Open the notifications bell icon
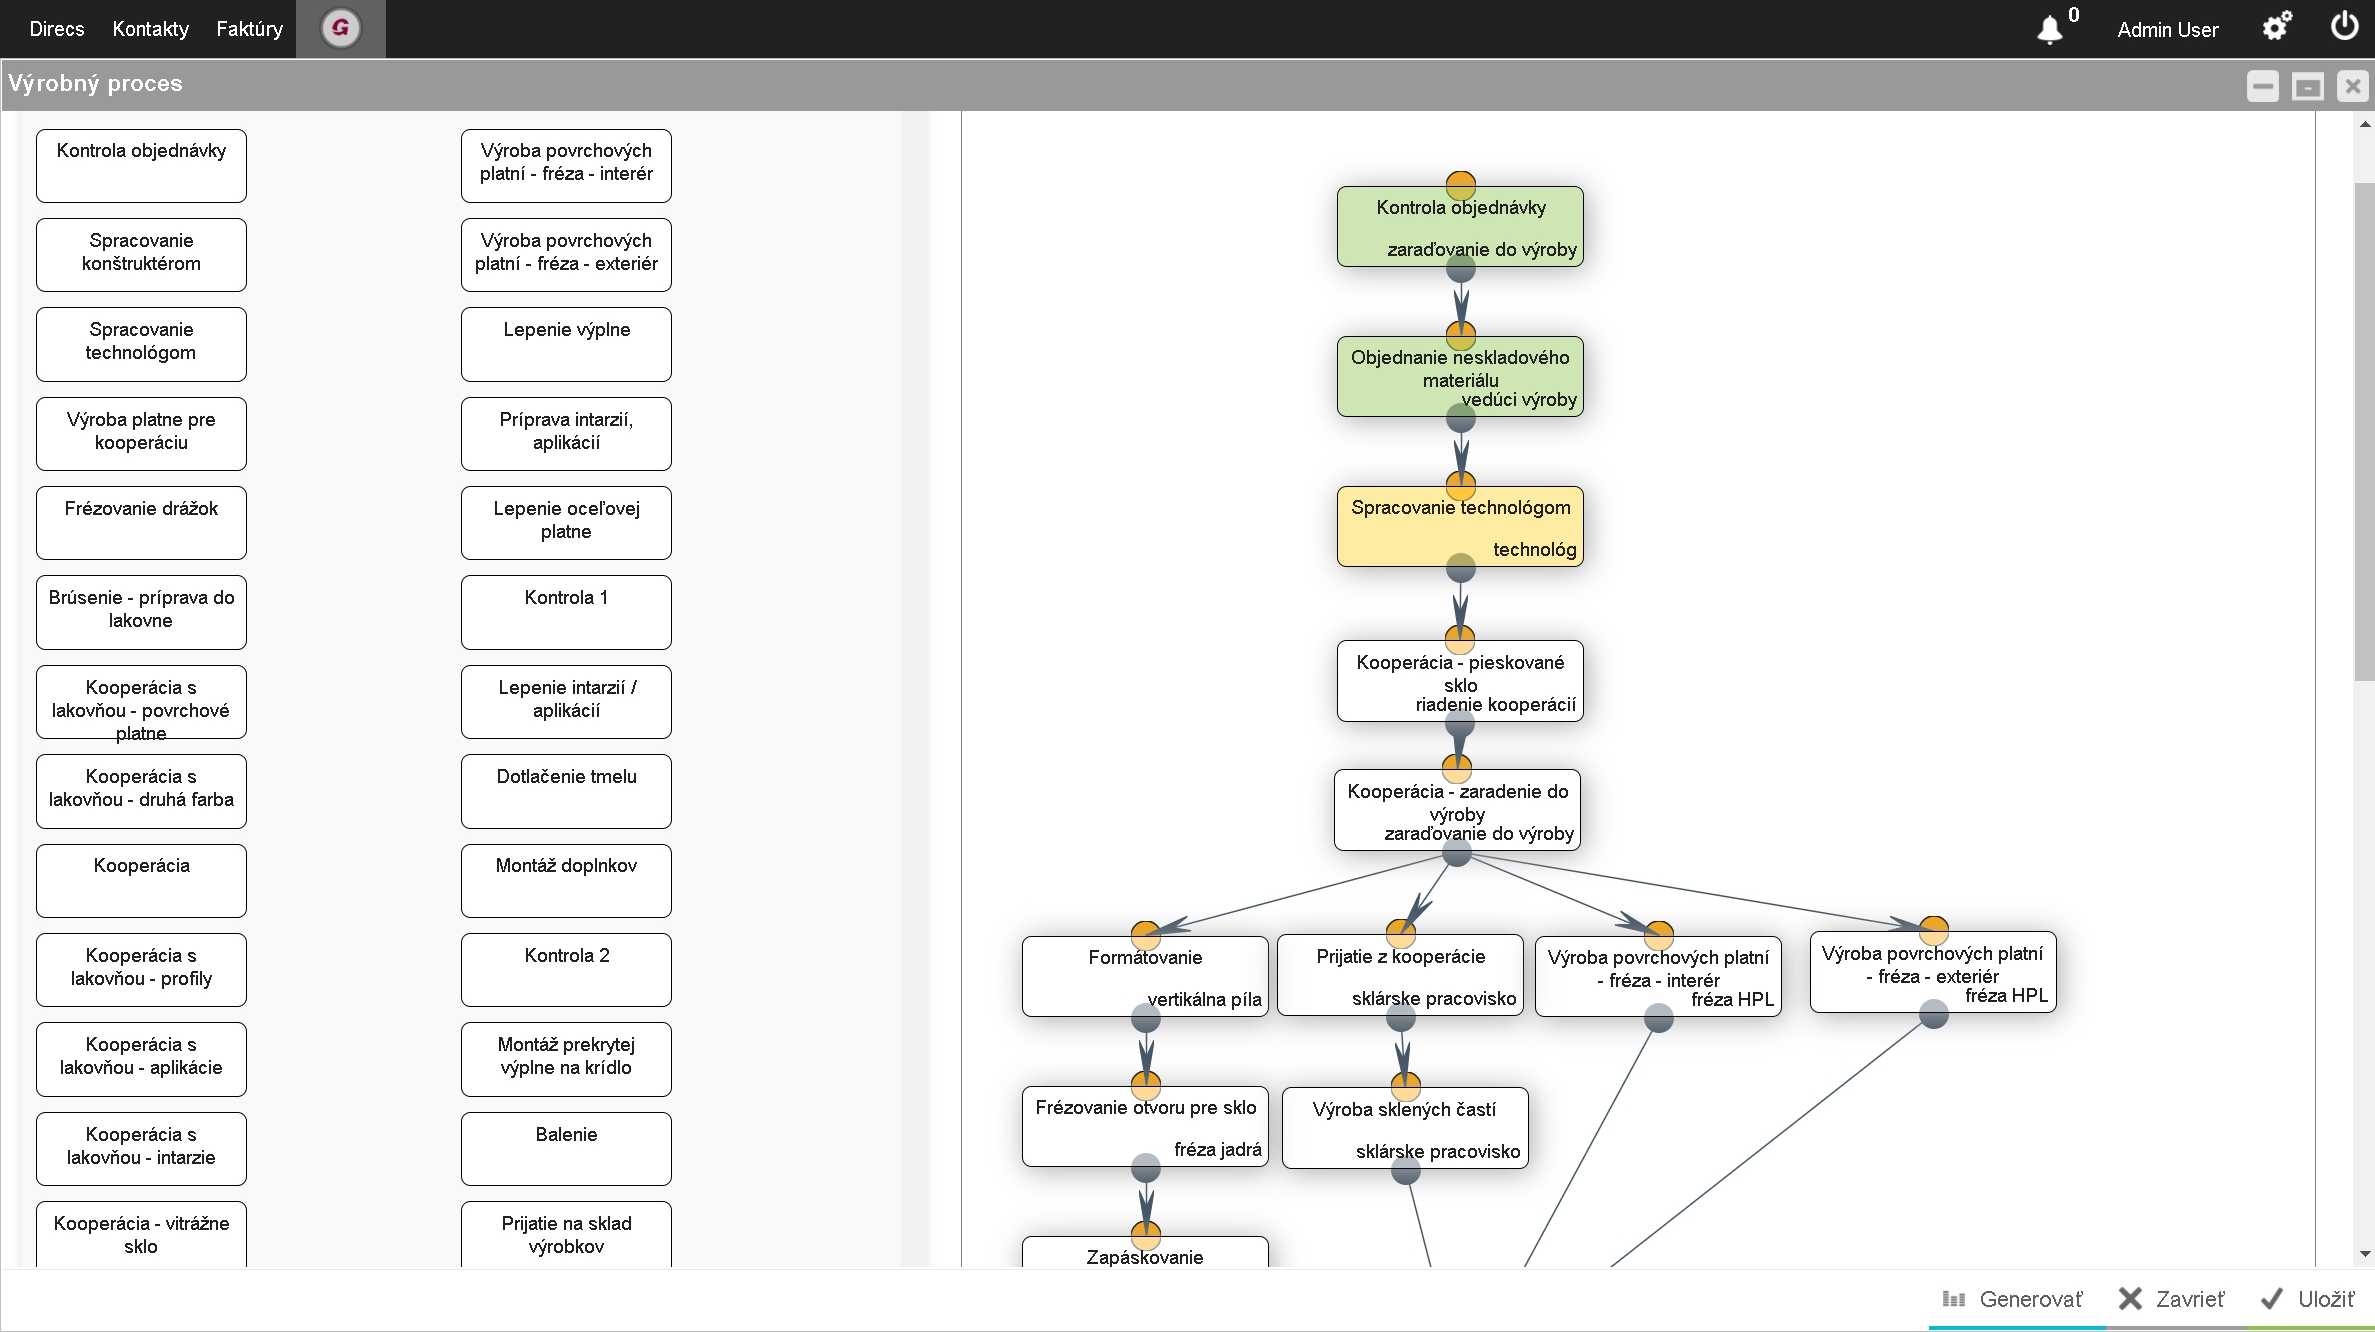The width and height of the screenshot is (2375, 1332). pyautogui.click(x=2049, y=30)
